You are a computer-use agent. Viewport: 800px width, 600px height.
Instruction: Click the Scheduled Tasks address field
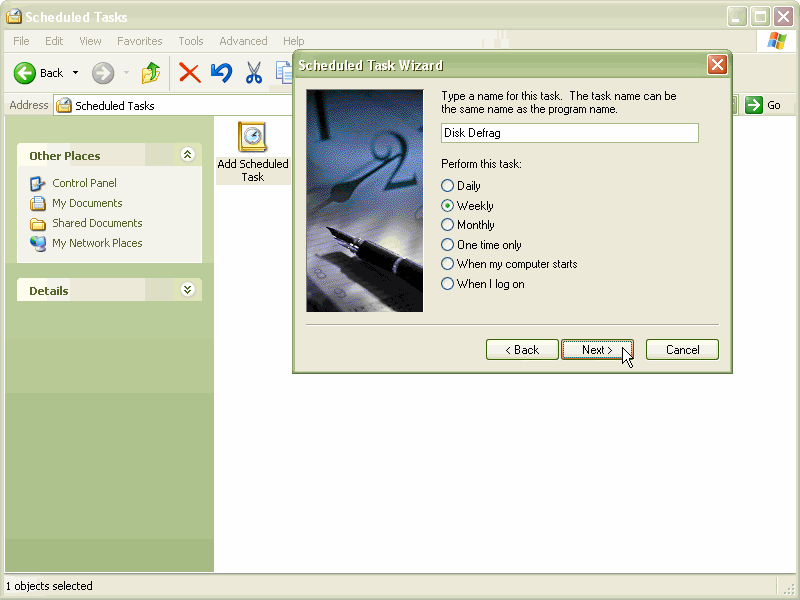[x=173, y=106]
